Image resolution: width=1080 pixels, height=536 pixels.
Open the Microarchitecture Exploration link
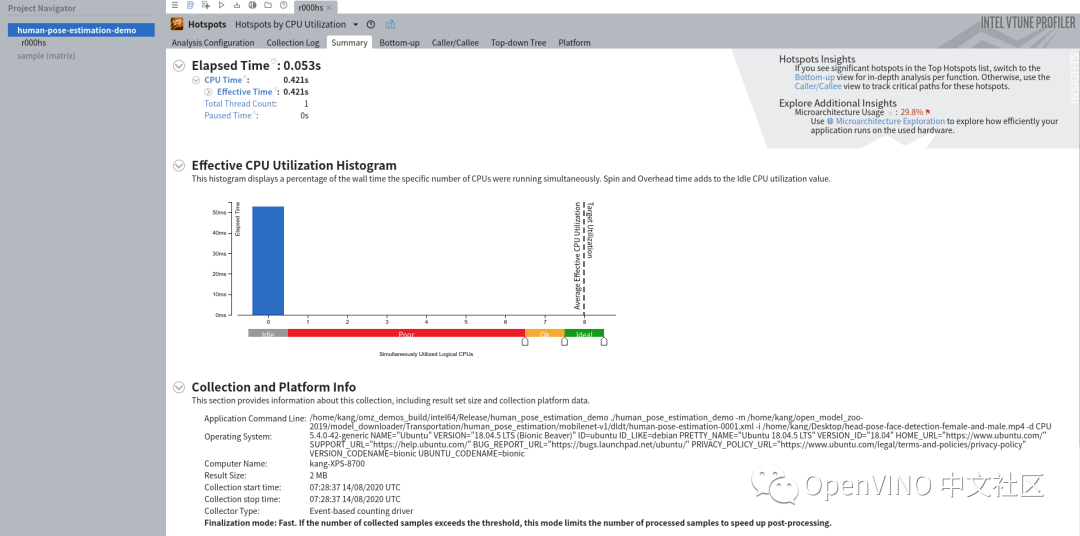click(x=890, y=121)
